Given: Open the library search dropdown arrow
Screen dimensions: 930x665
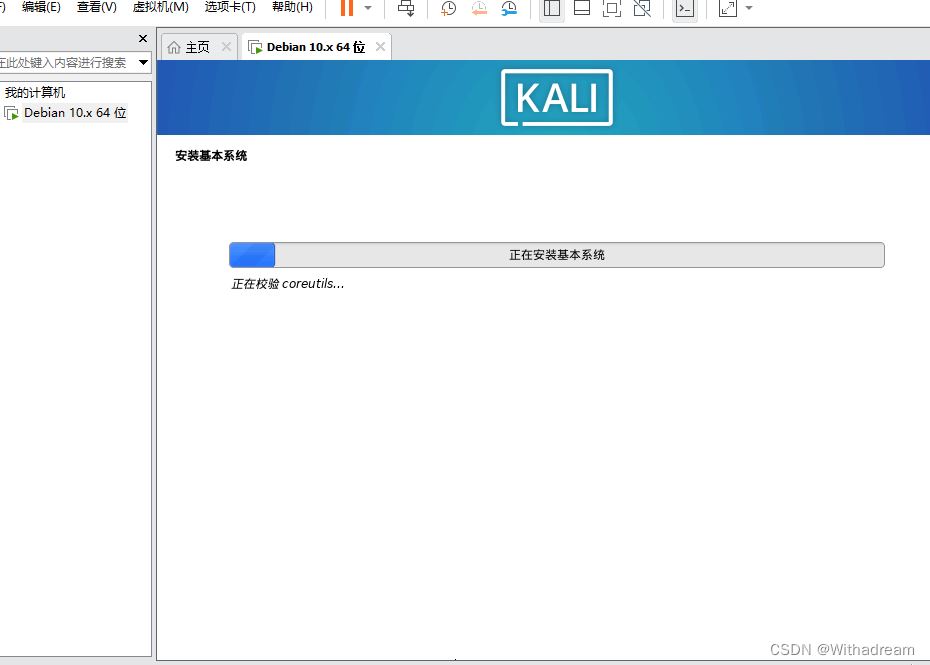Looking at the screenshot, I should coord(143,62).
